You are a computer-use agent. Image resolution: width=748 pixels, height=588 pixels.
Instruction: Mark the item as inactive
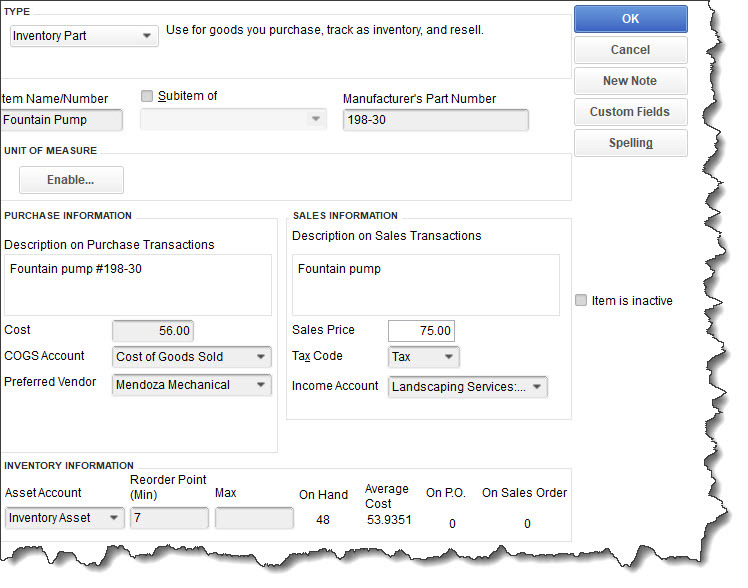coord(581,300)
